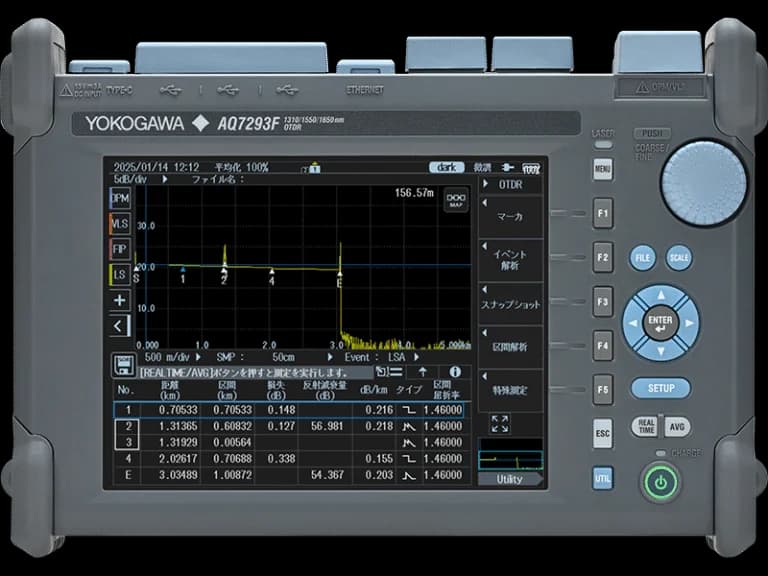Tap the power plug status icon
This screenshot has width=768, height=576.
pyautogui.click(x=508, y=168)
